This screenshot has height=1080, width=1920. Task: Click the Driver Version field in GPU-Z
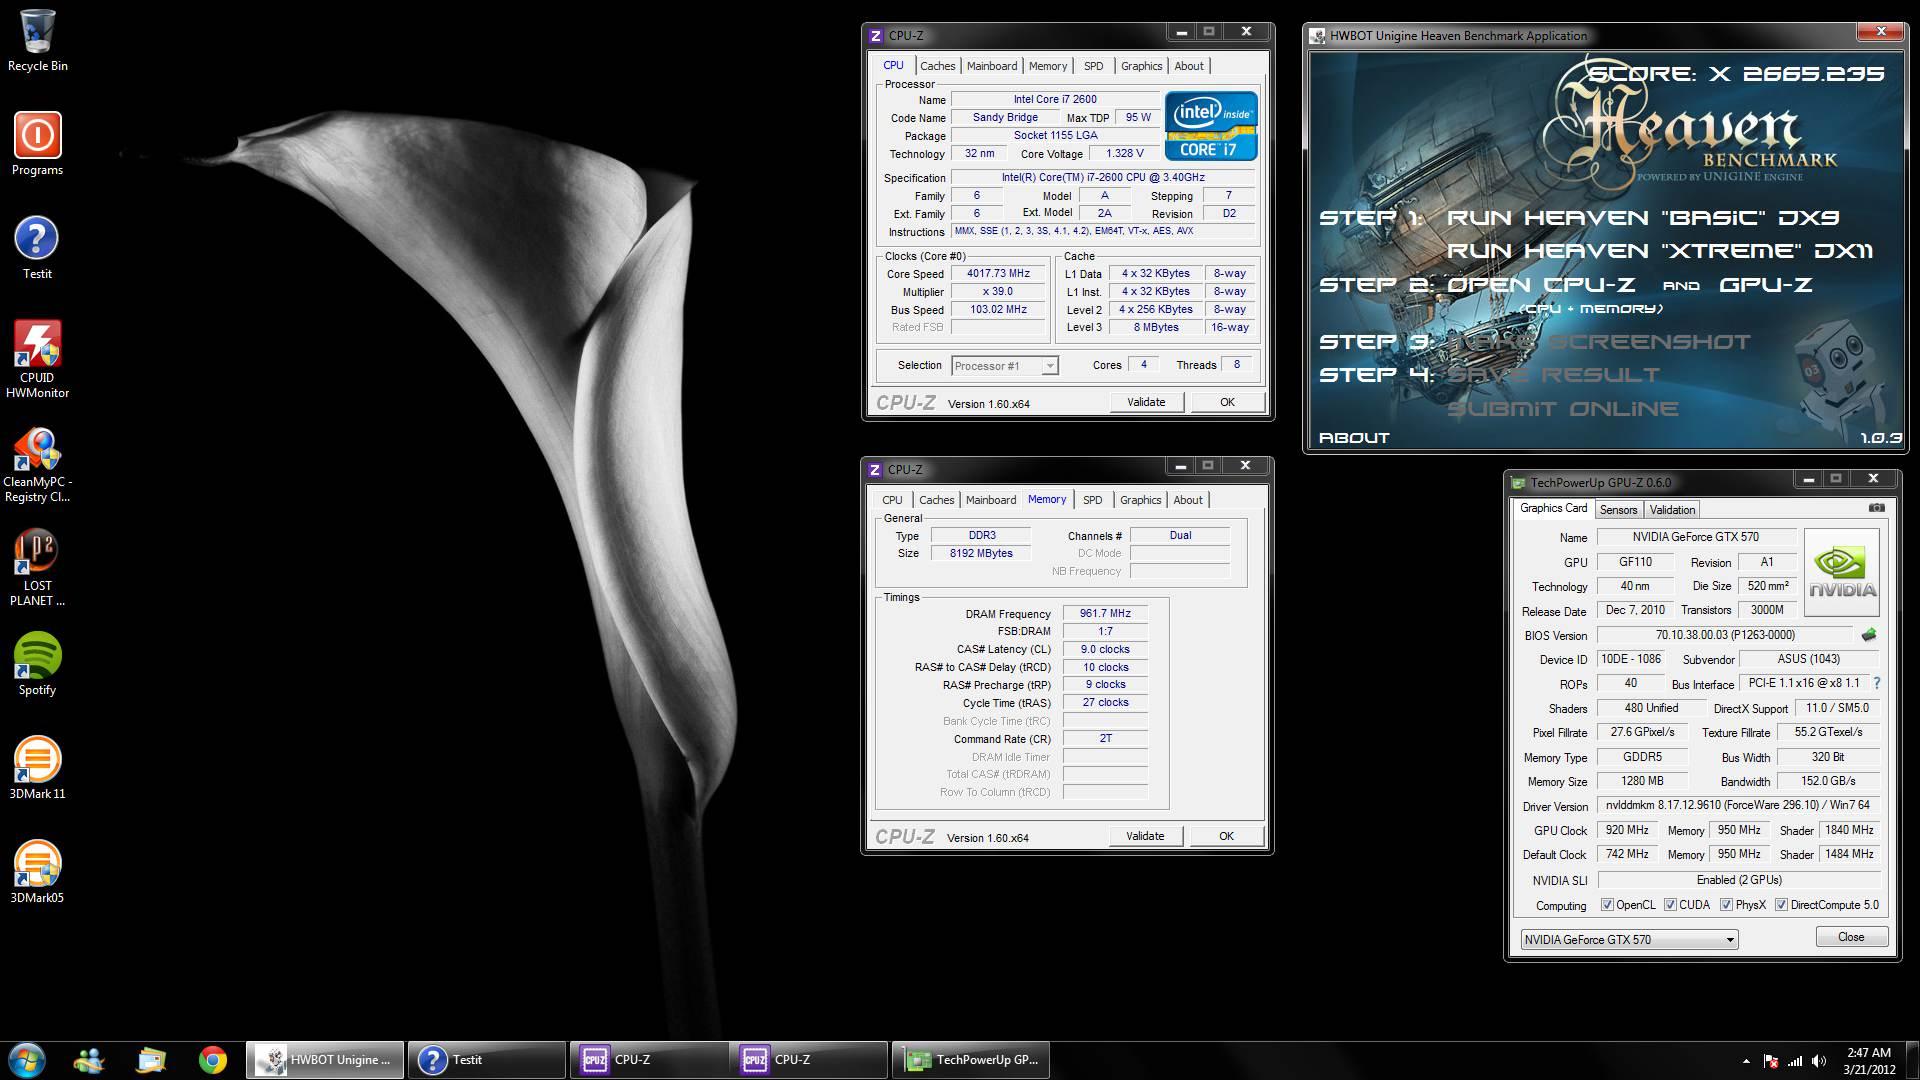tap(1738, 805)
